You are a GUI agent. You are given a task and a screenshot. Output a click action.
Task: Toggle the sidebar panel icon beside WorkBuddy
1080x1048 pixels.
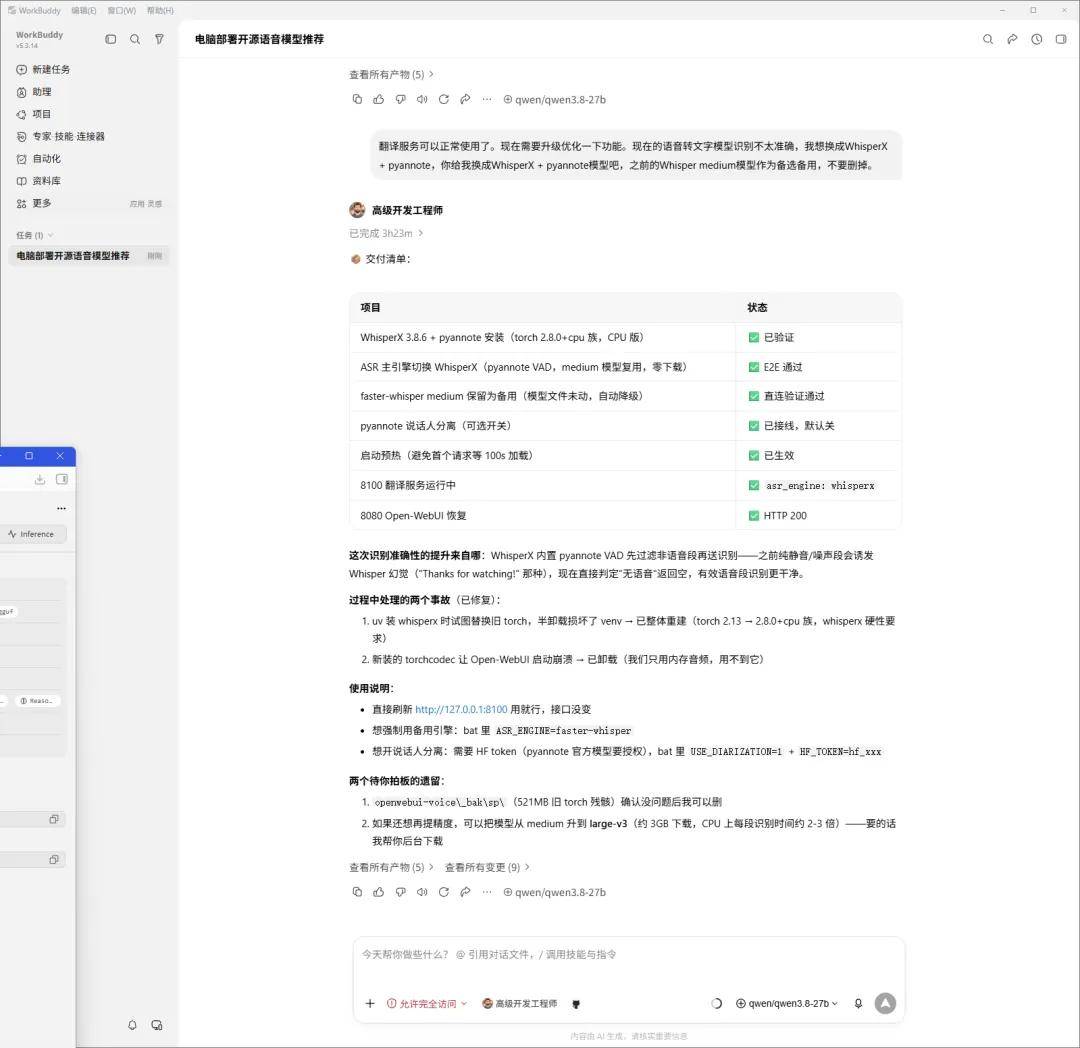click(x=110, y=39)
